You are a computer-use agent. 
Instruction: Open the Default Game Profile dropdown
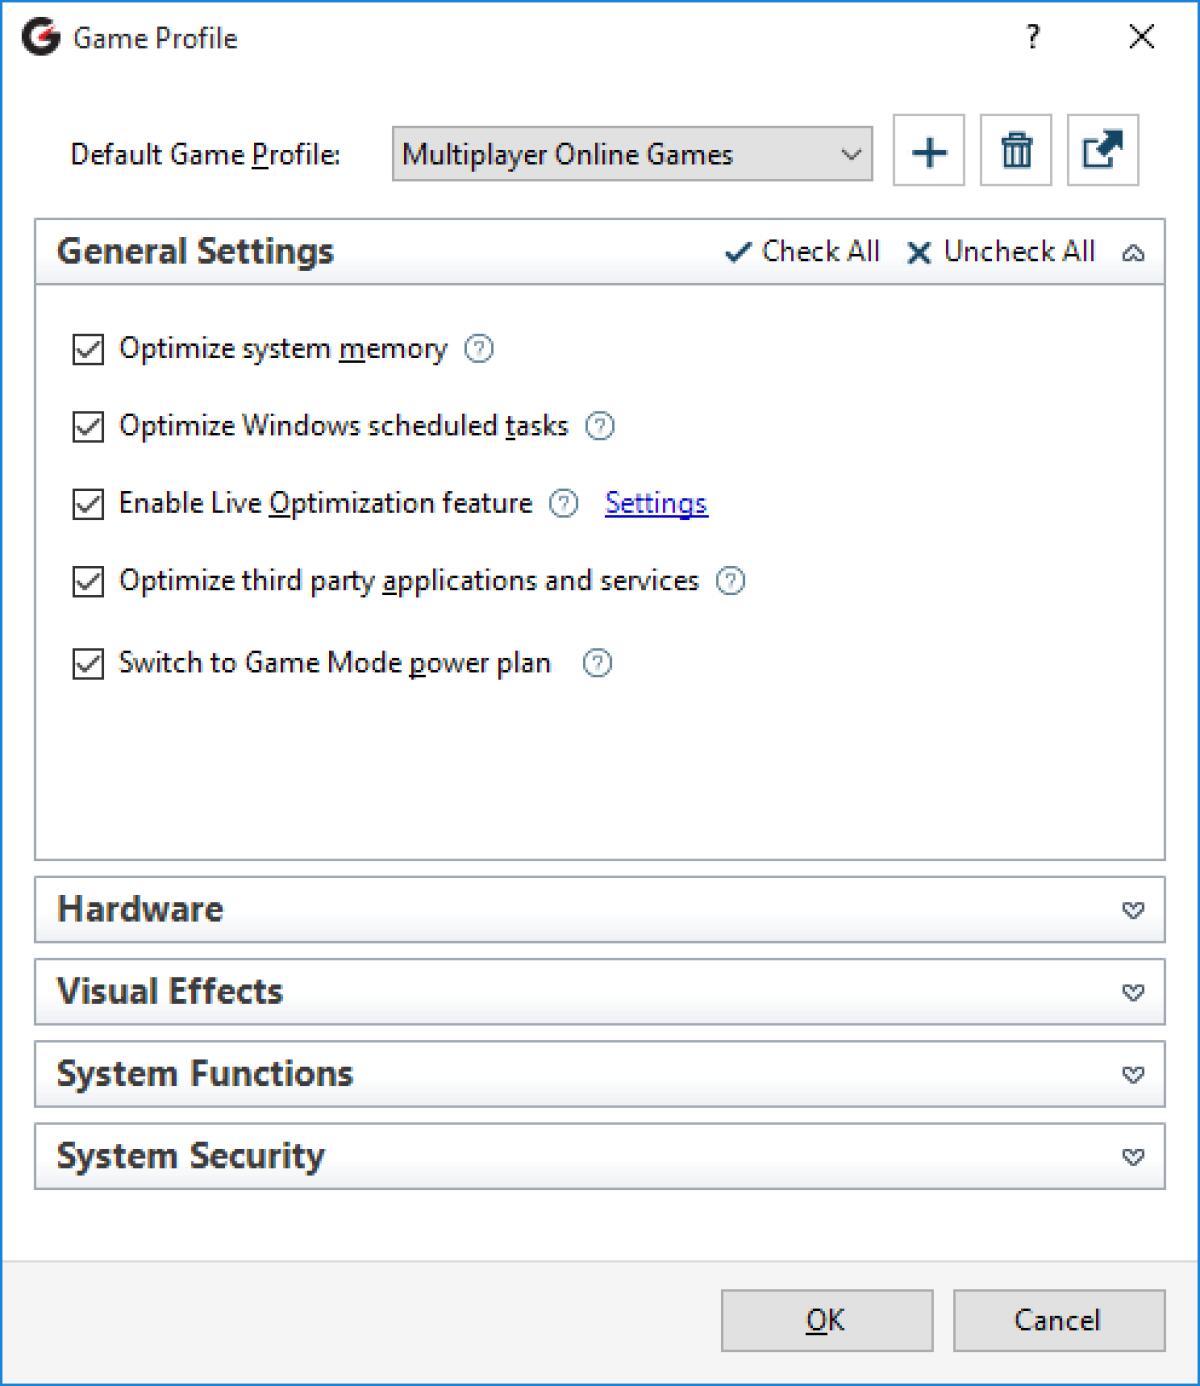click(631, 154)
